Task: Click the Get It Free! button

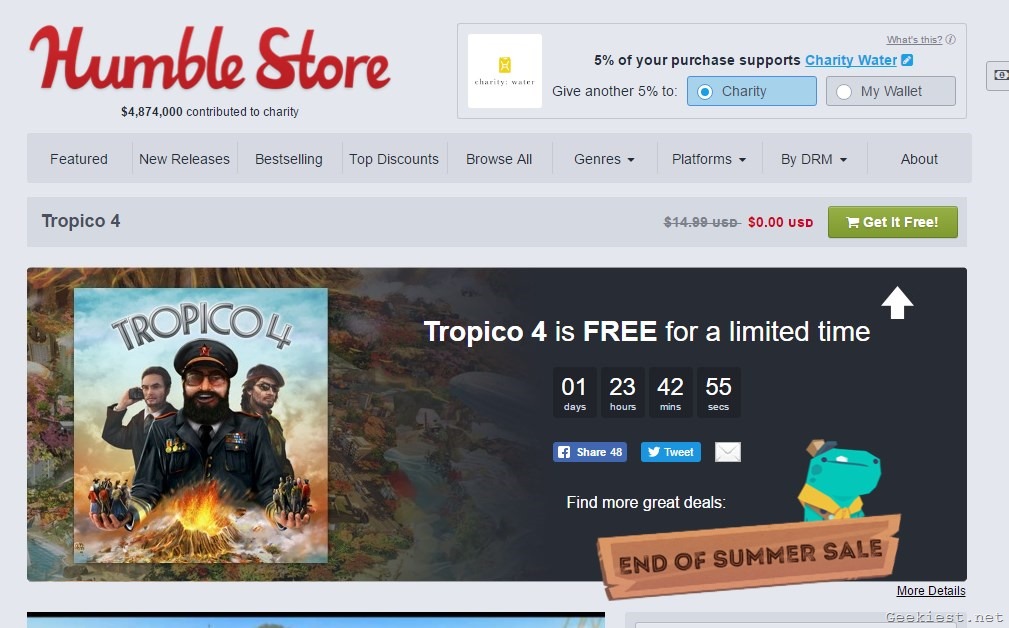Action: pyautogui.click(x=893, y=222)
